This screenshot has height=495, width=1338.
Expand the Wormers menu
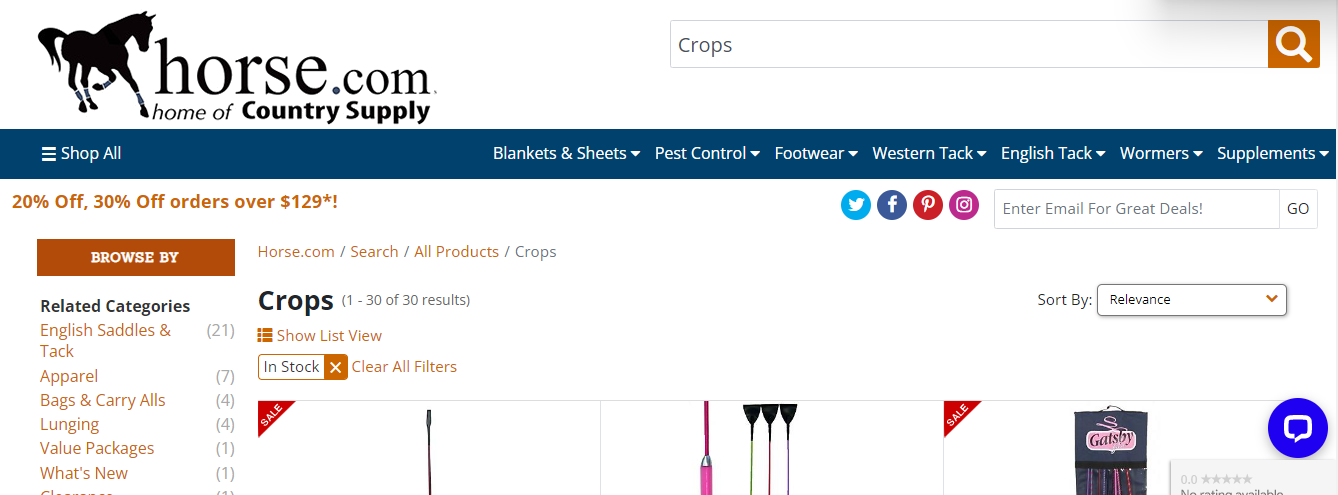(1161, 153)
